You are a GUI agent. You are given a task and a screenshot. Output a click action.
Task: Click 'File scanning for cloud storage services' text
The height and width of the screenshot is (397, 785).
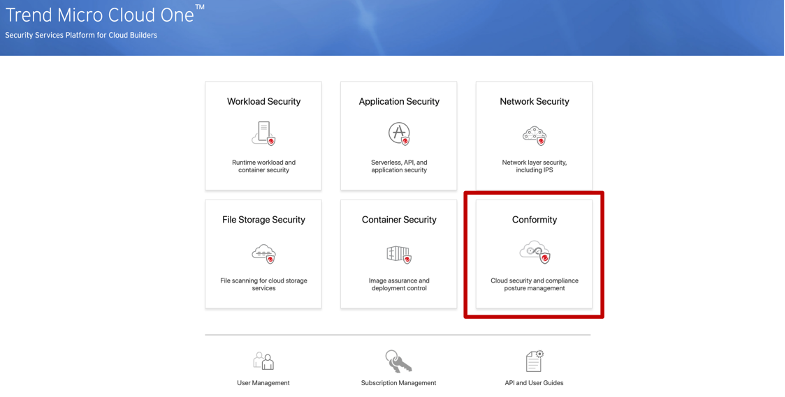pyautogui.click(x=264, y=284)
